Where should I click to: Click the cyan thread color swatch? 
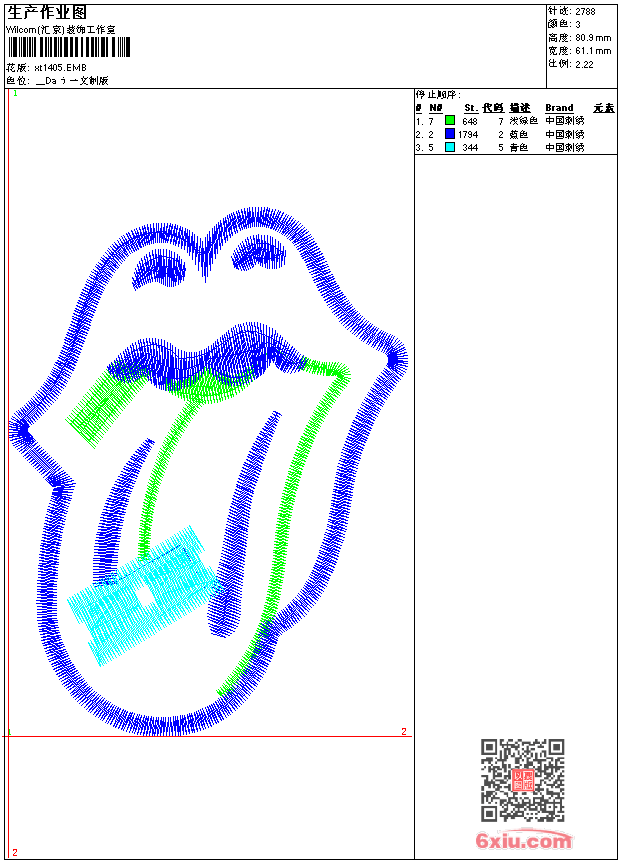(x=450, y=147)
